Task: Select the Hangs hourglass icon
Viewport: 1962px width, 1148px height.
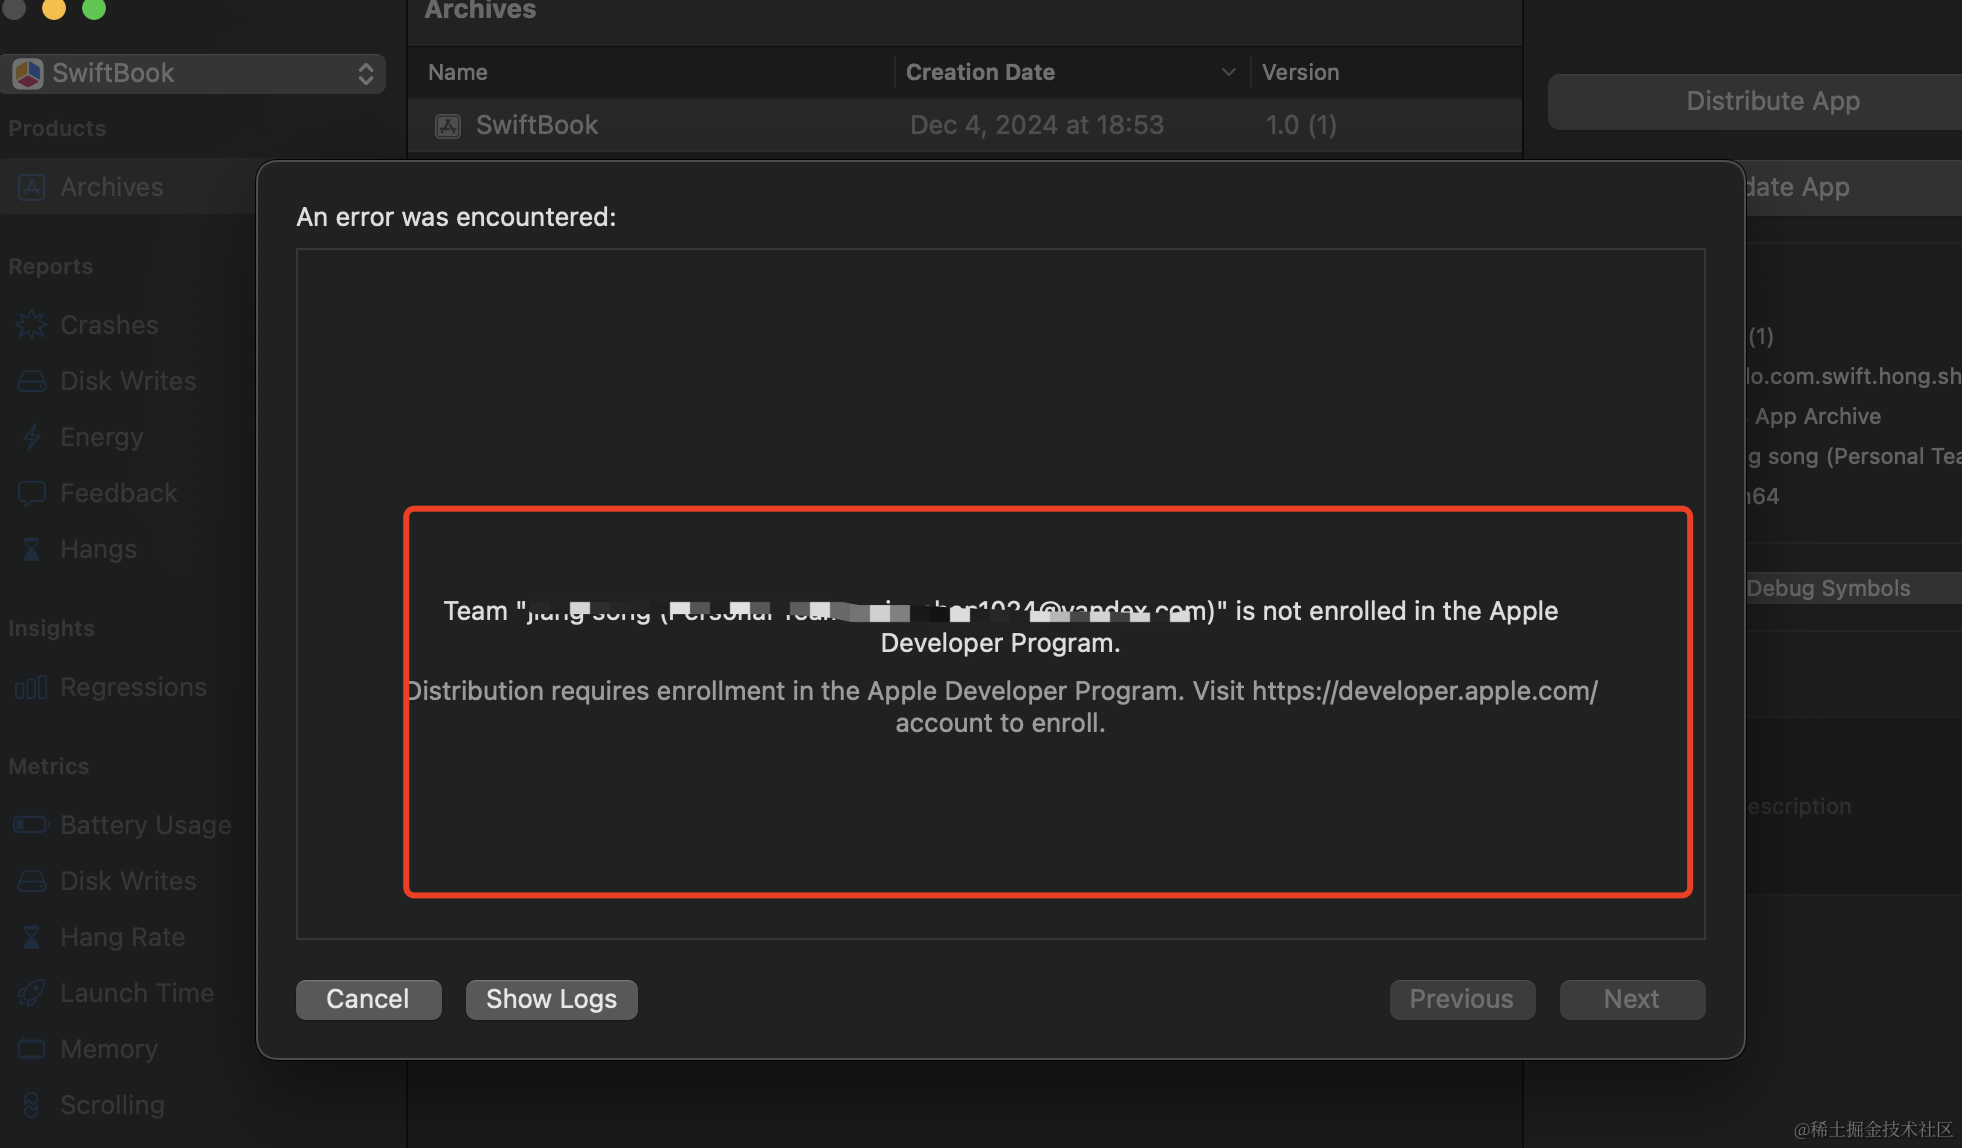Action: pyautogui.click(x=32, y=549)
